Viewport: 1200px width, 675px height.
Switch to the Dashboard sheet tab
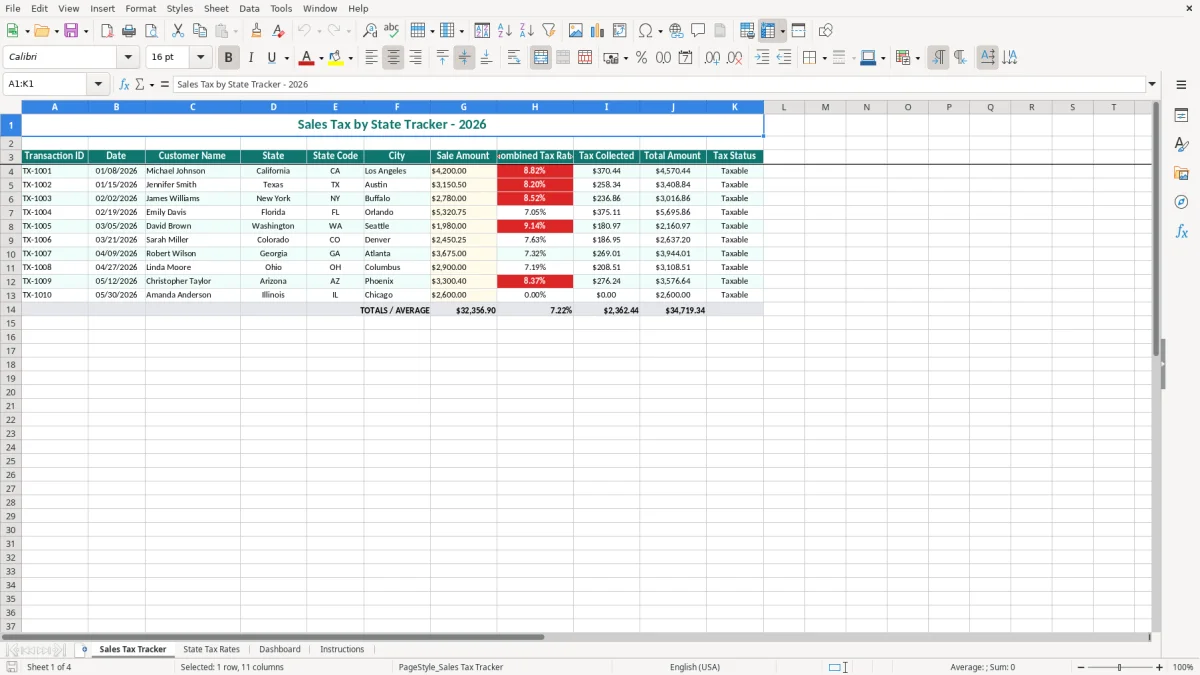(280, 649)
